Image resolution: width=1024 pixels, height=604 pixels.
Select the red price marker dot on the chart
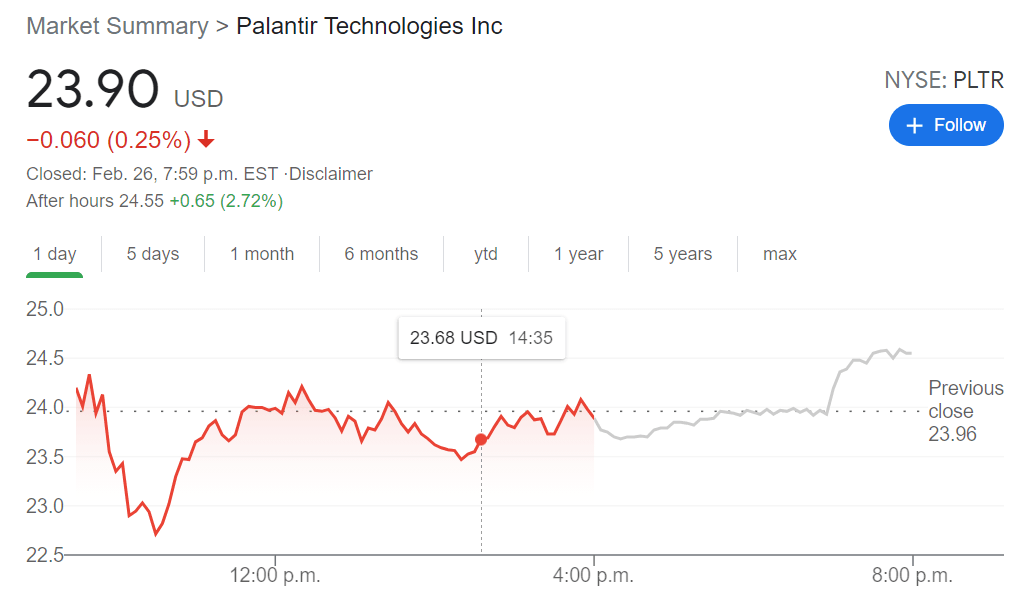(481, 438)
